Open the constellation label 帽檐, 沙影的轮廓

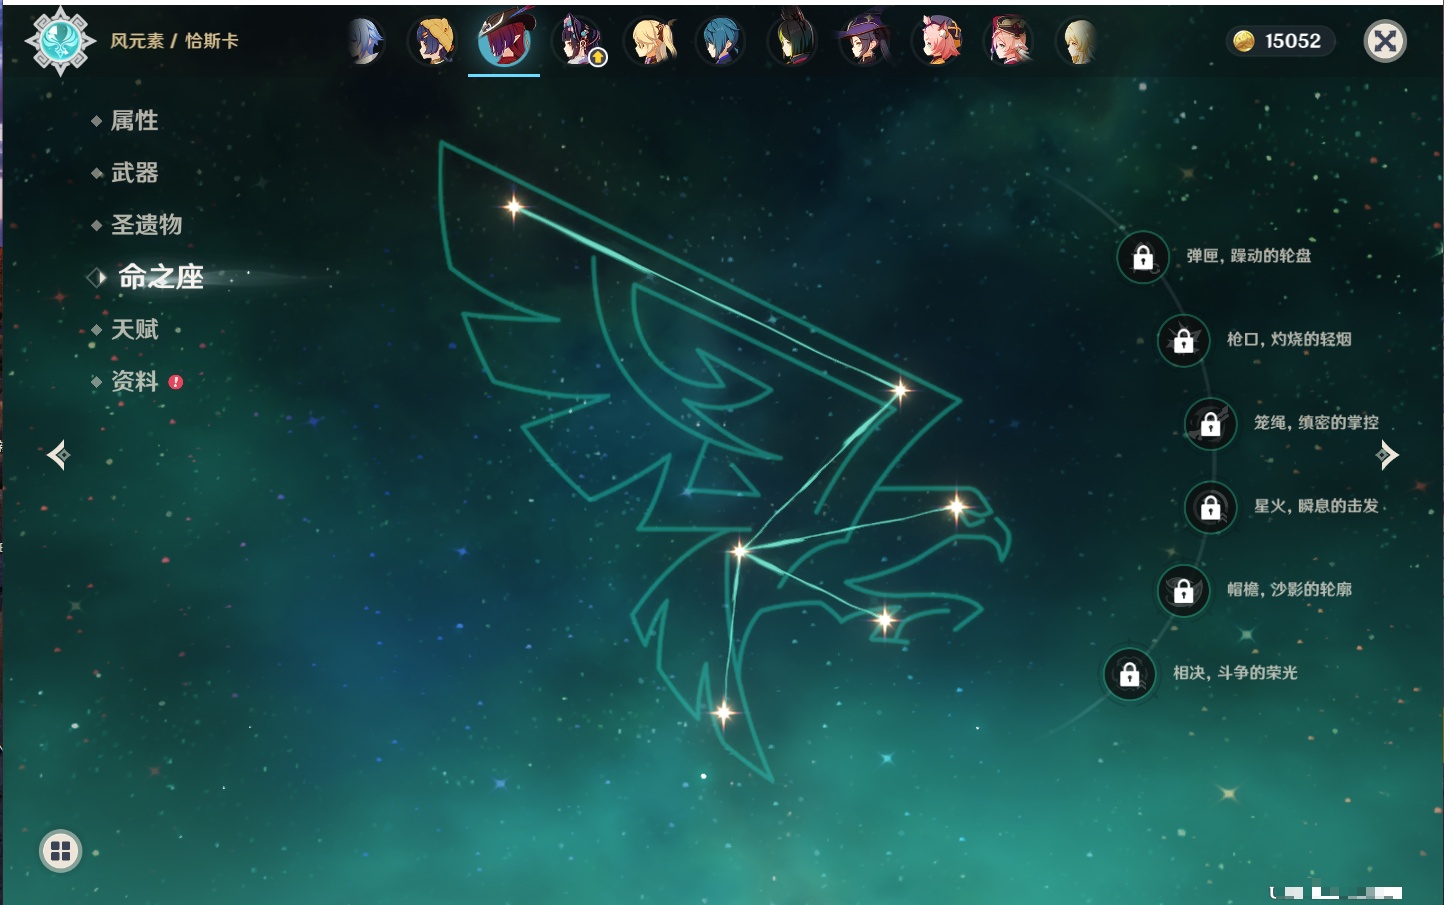pyautogui.click(x=1289, y=589)
